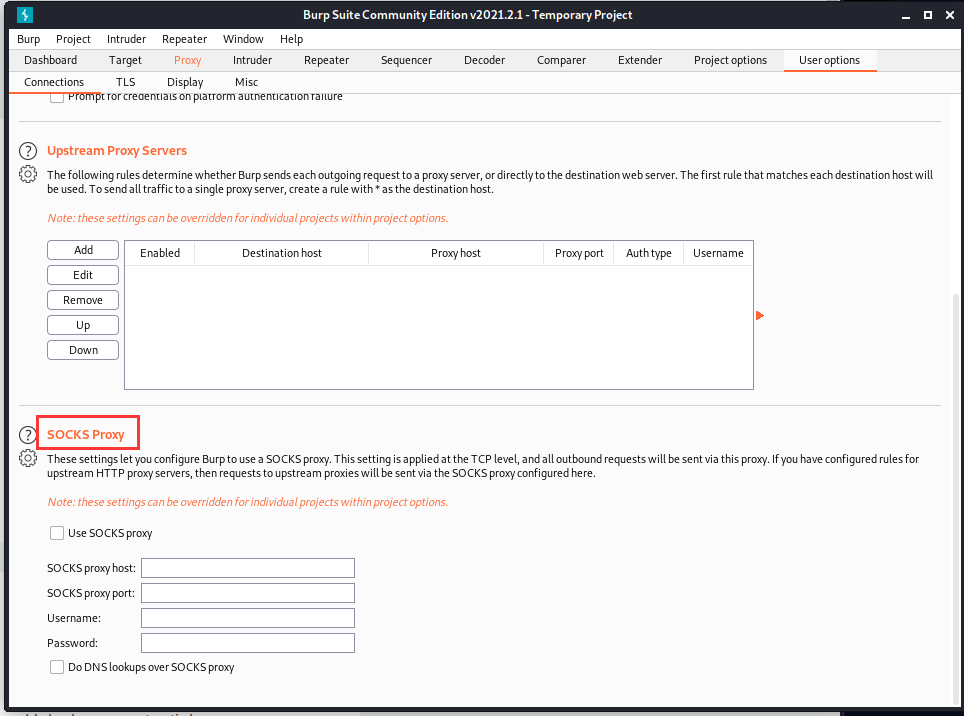
Task: Open gear options for Upstream Proxy Servers
Action: [x=28, y=175]
